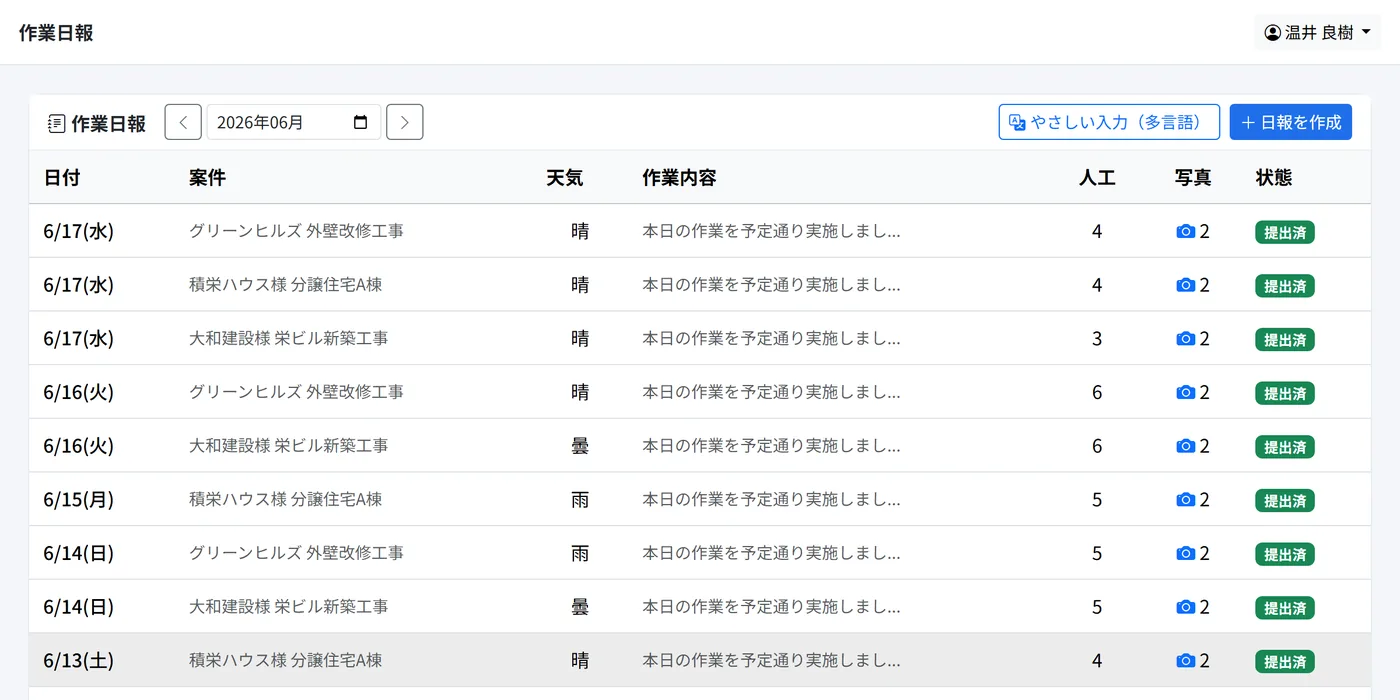Viewport: 1400px width, 700px height.
Task: Click the 曇 weather cell for 6/14 大和建設様
Action: pos(580,607)
